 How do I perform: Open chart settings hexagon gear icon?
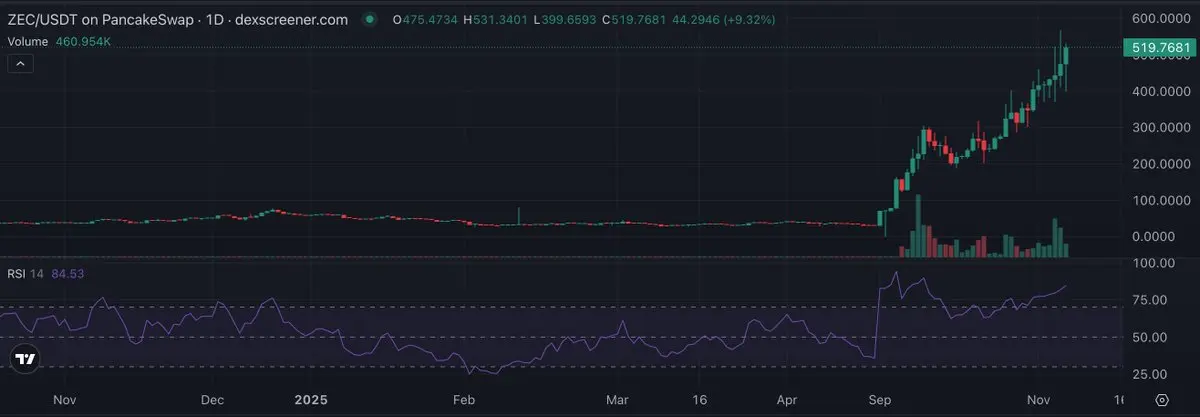click(1160, 399)
